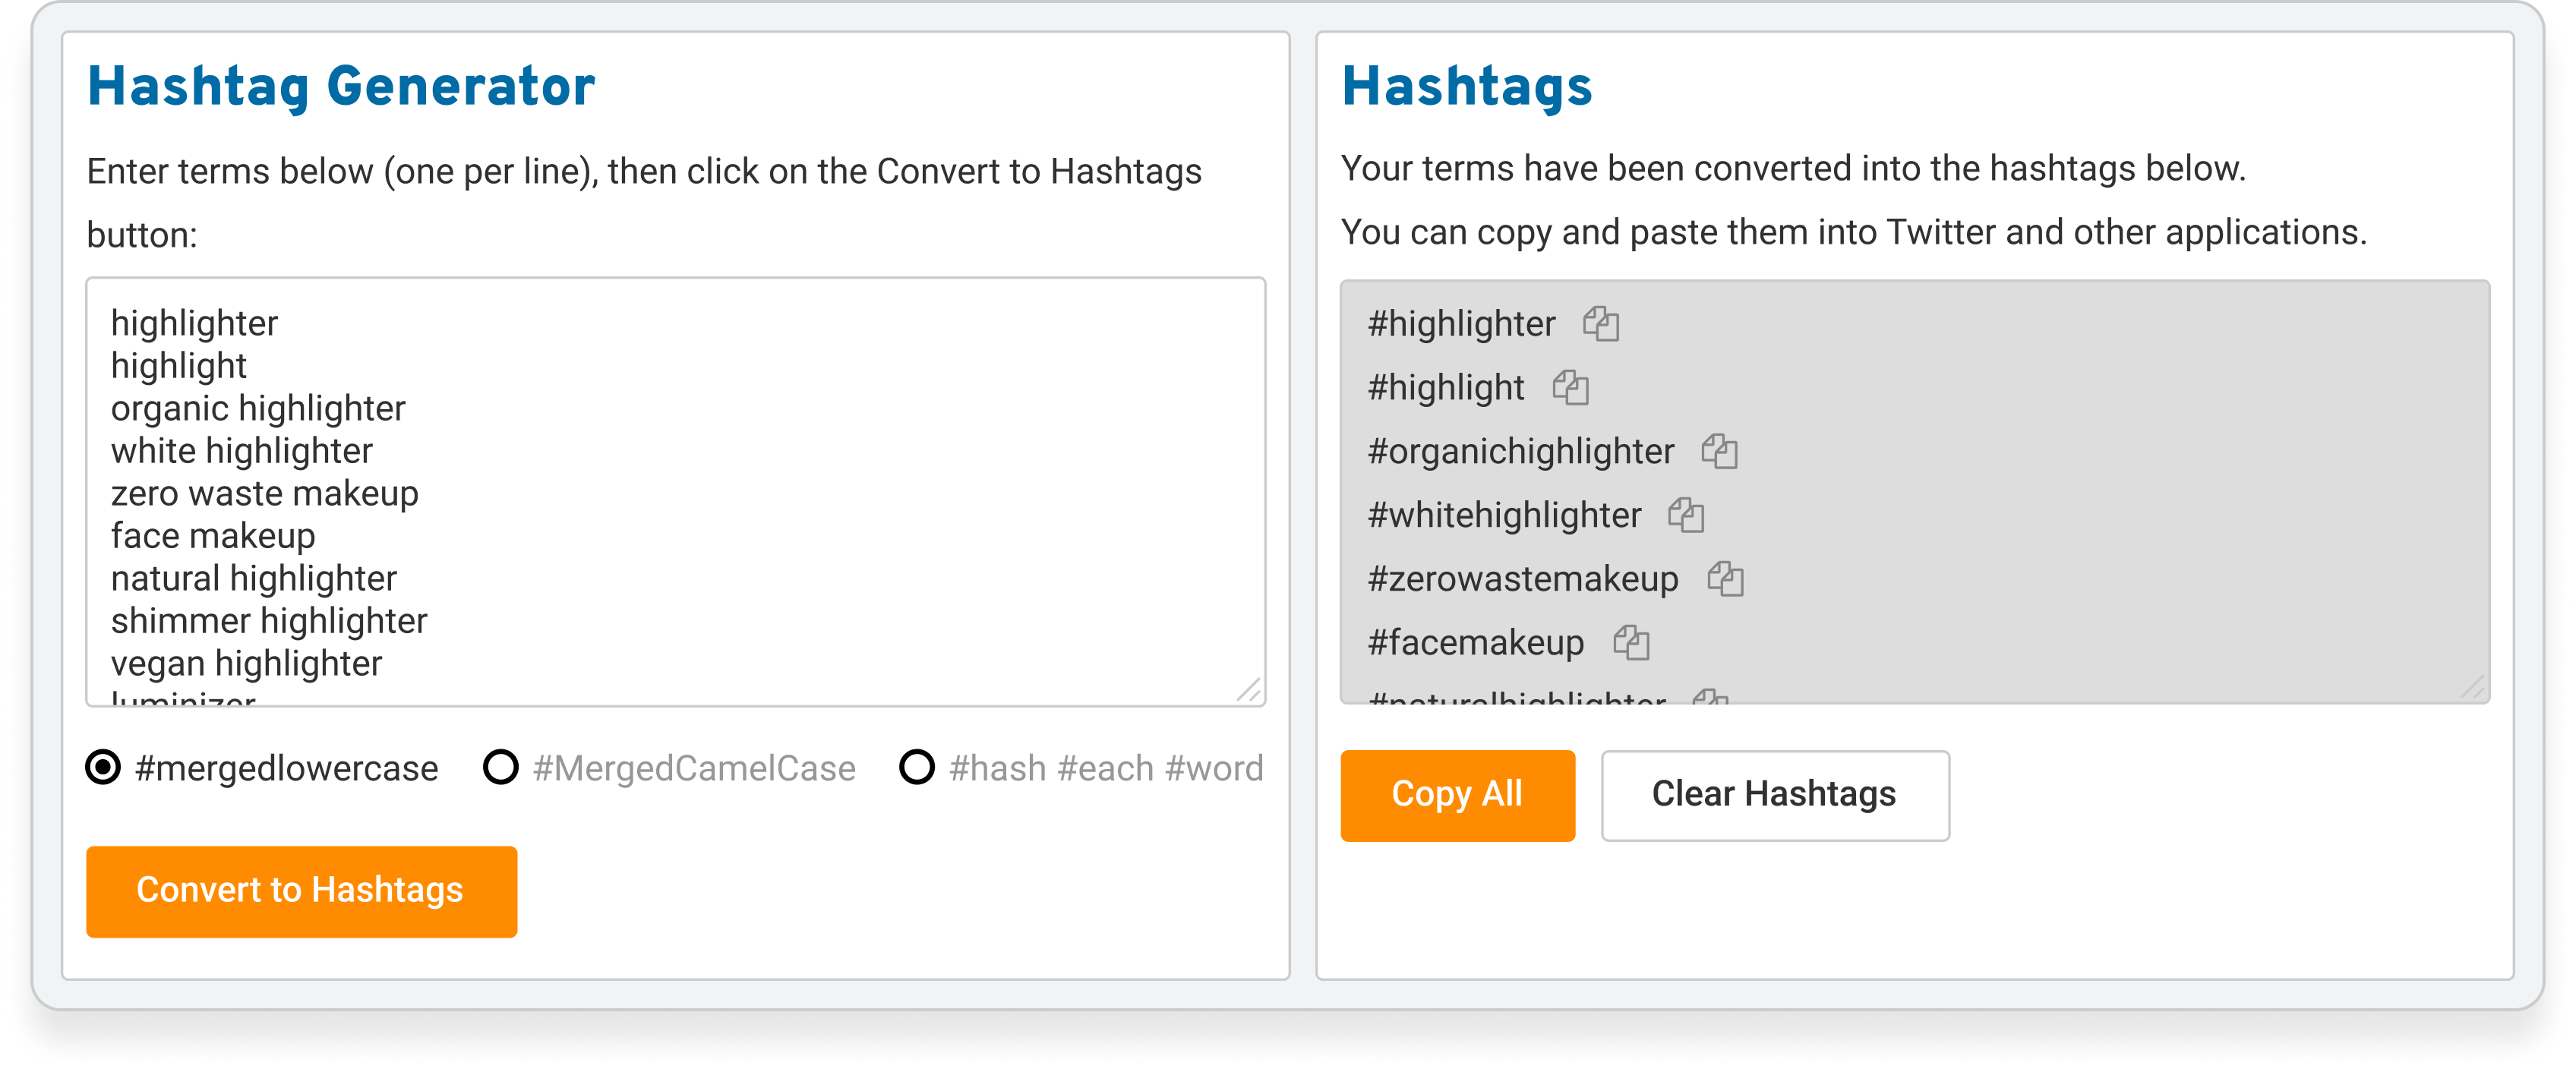Click copy icon beside #organichighlighter
The height and width of the screenshot is (1072, 2576).
1719,451
